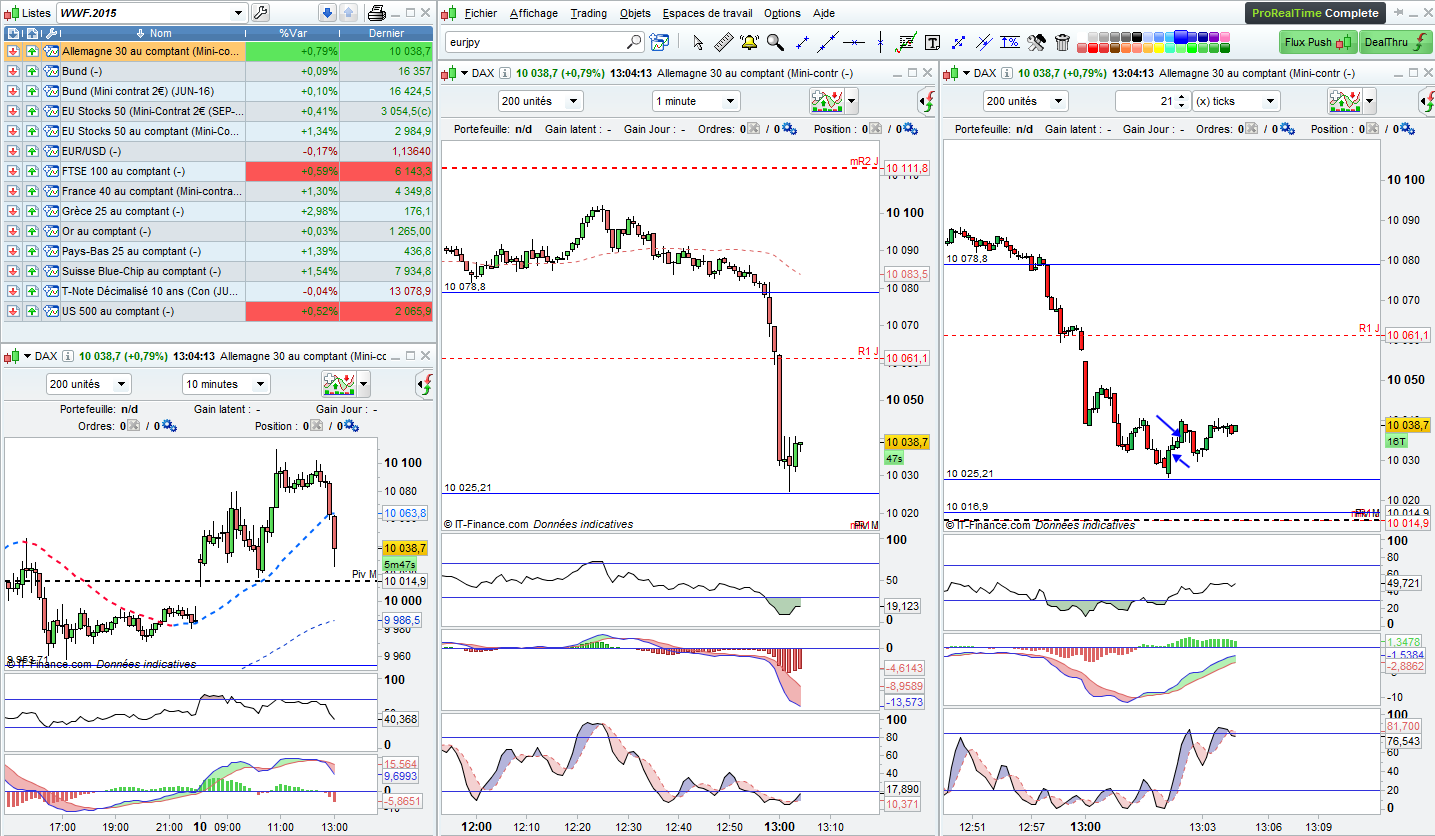The image size is (1435, 836).
Task: Select Pays-Bas 25 au comptant row
Action: coord(218,251)
